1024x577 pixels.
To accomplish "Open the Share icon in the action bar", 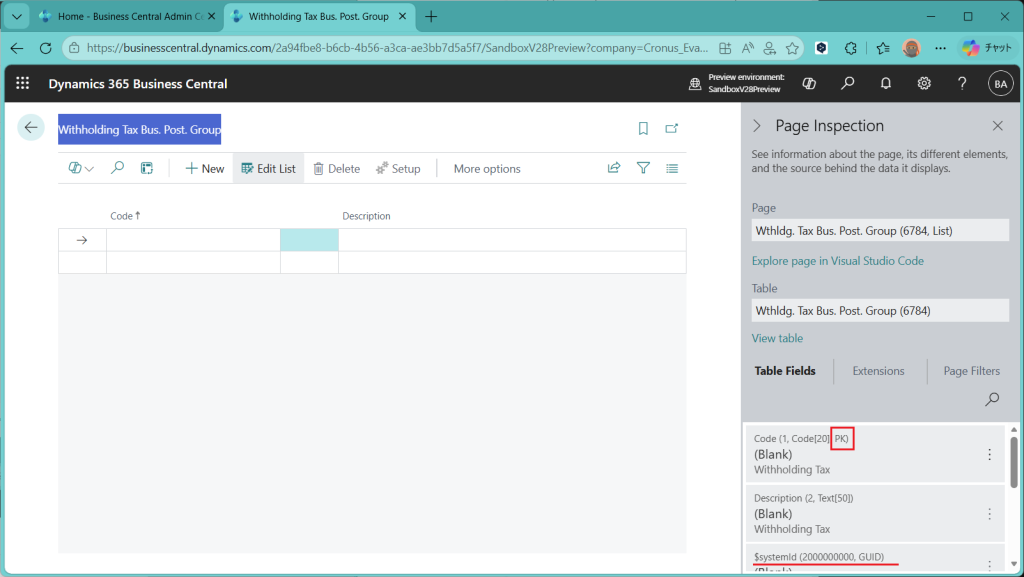I will [x=614, y=169].
